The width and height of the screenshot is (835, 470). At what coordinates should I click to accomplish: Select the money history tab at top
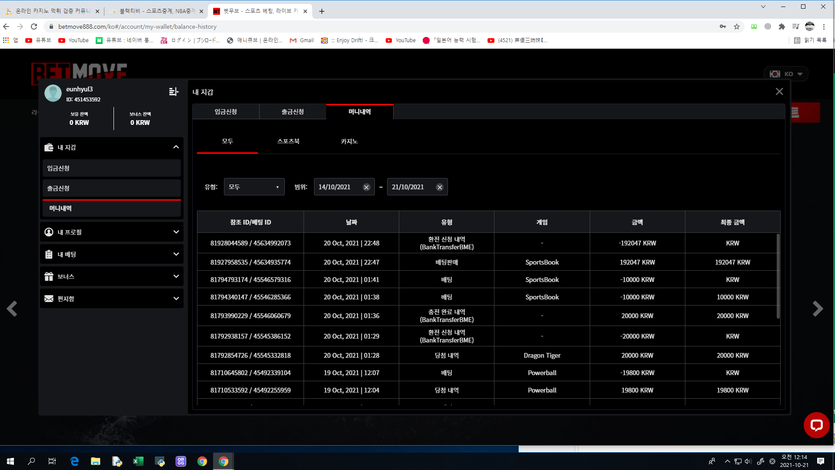pyautogui.click(x=359, y=112)
